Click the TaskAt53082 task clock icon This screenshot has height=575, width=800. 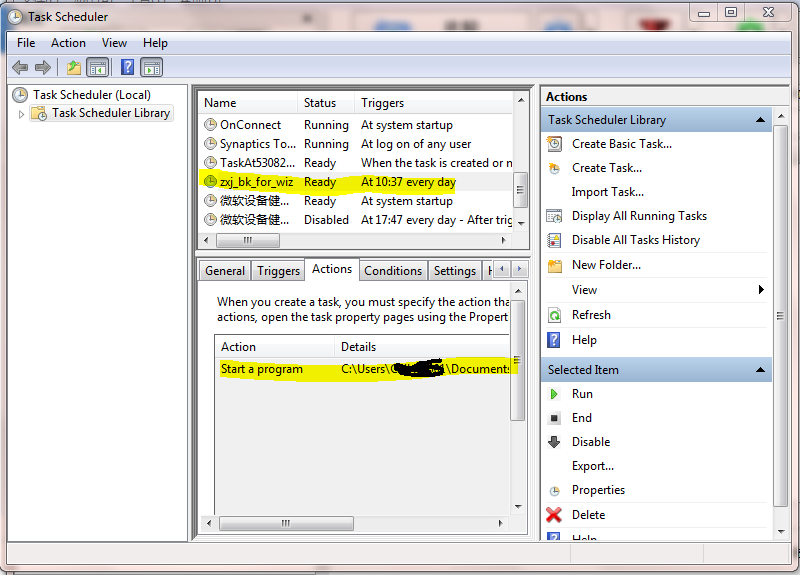pos(210,162)
